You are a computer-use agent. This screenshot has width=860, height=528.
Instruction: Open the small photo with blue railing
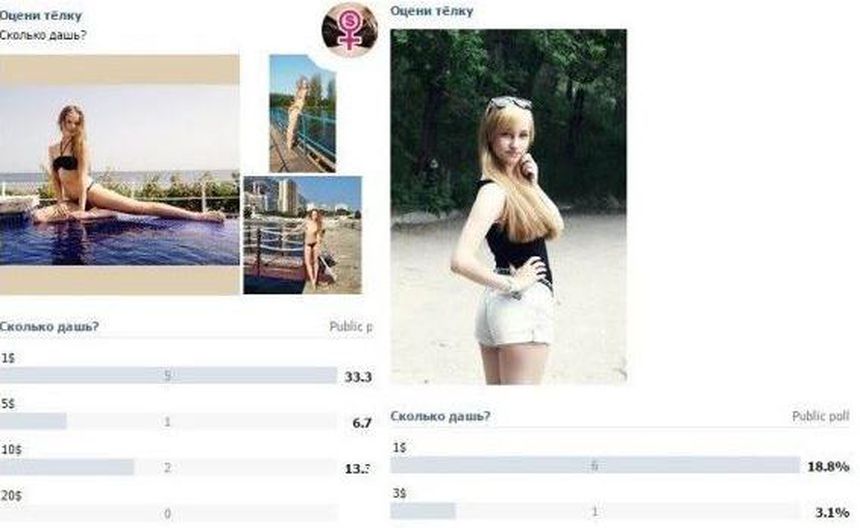point(302,113)
